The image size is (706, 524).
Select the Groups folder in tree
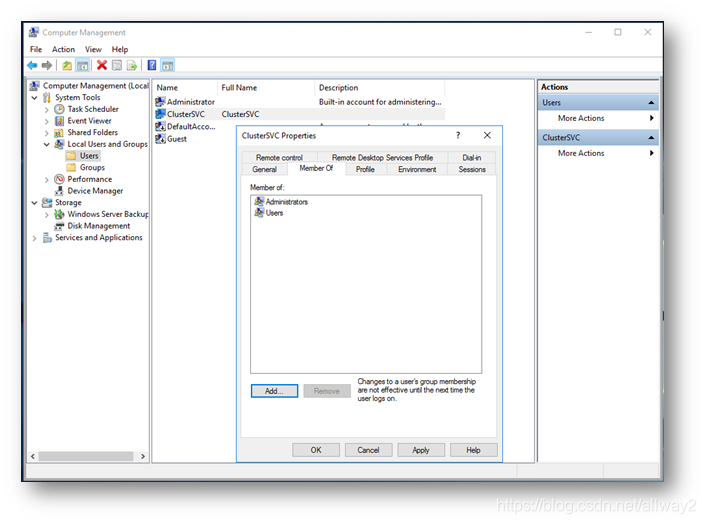pos(86,167)
